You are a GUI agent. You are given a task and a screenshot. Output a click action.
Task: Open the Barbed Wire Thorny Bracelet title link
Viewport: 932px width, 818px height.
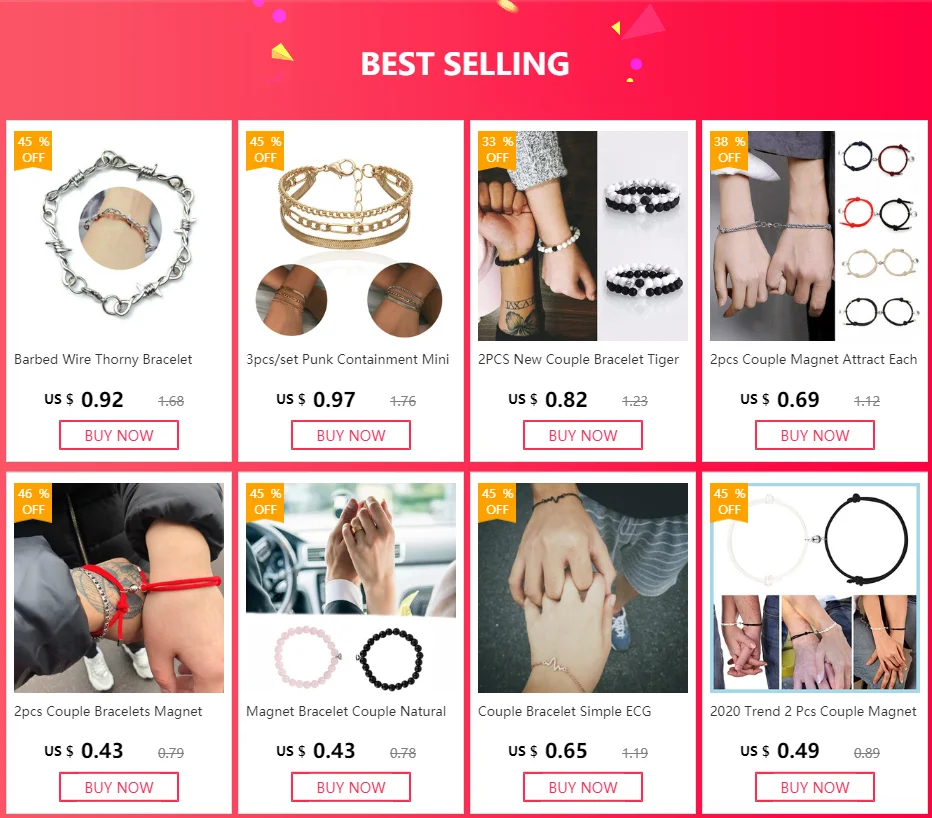click(103, 360)
